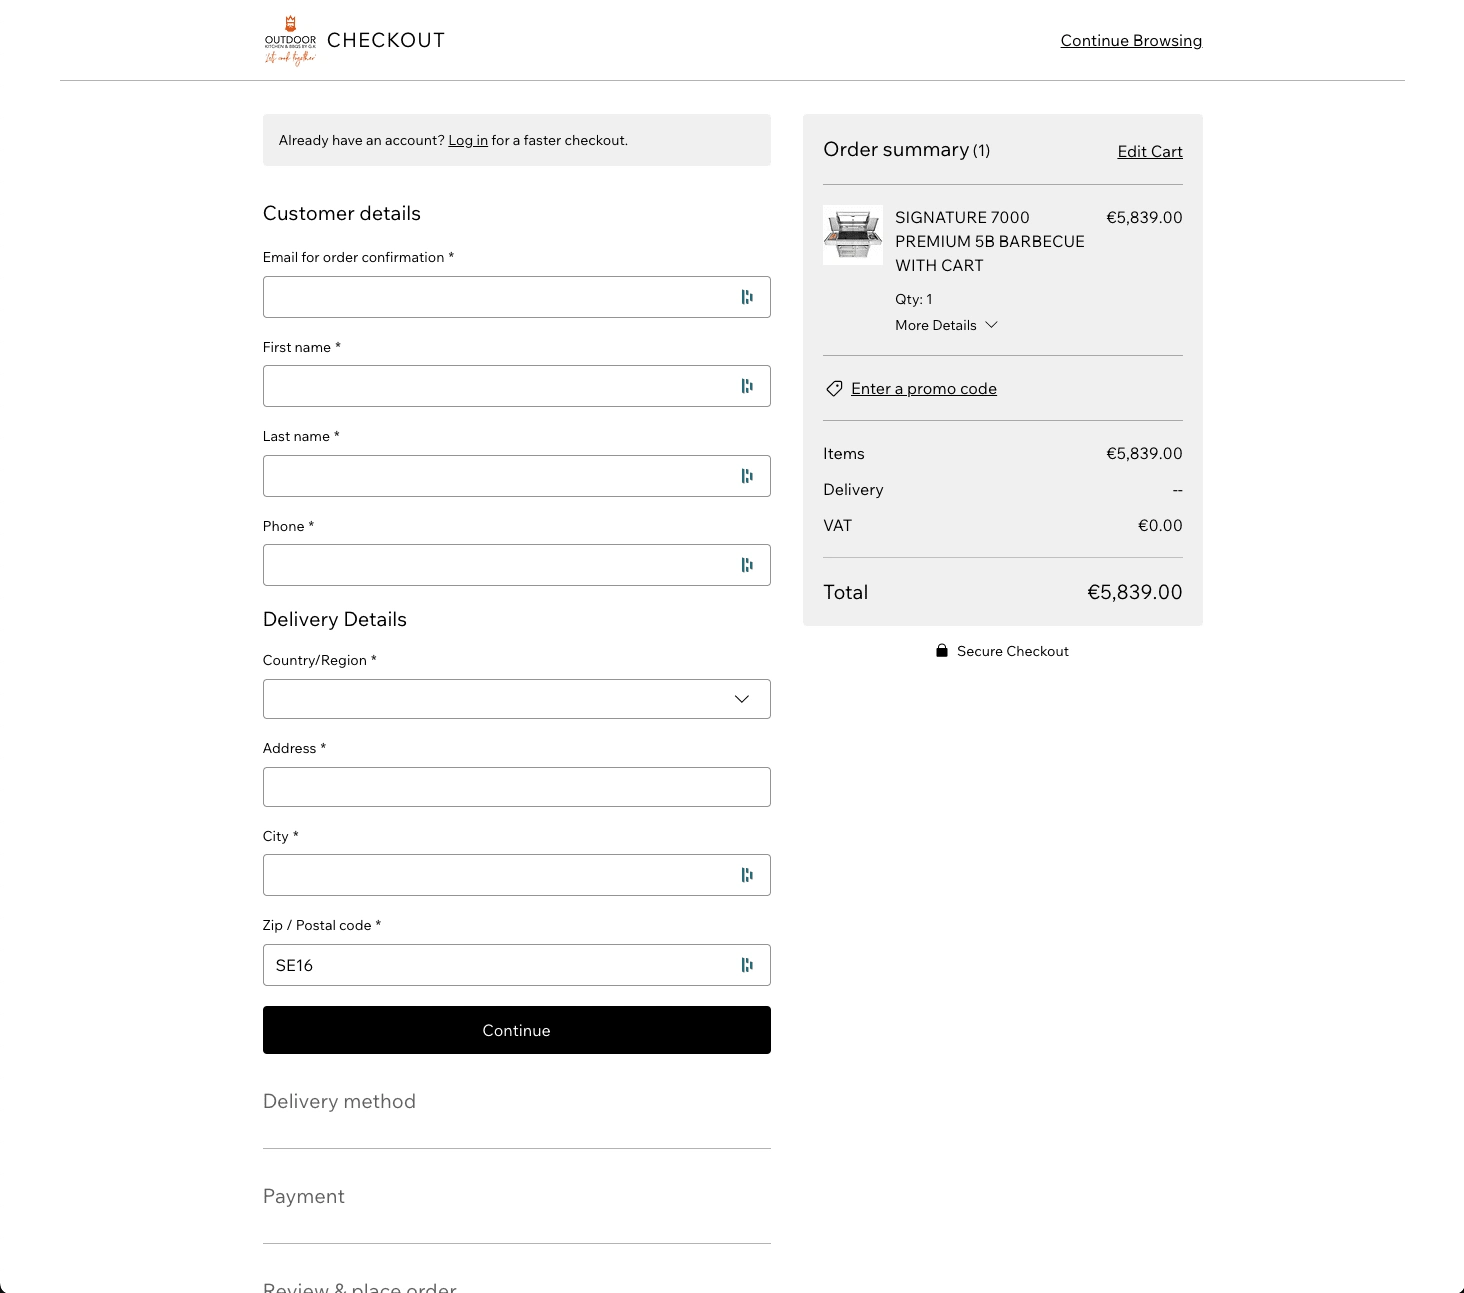Click autofill icon in Last name field
Image resolution: width=1464 pixels, height=1293 pixels.
[747, 476]
